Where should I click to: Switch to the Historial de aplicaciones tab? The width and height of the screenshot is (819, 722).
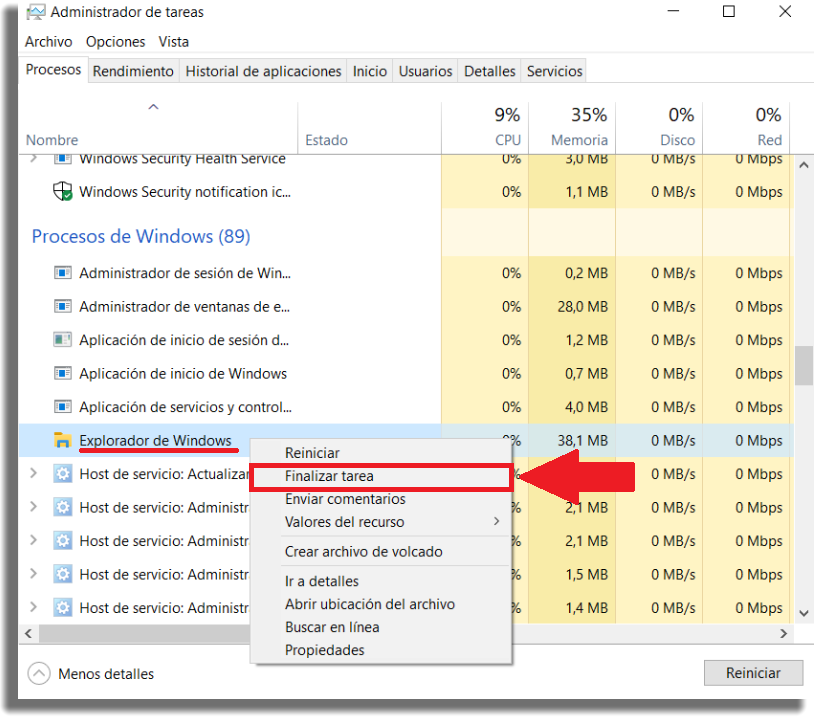click(x=263, y=71)
